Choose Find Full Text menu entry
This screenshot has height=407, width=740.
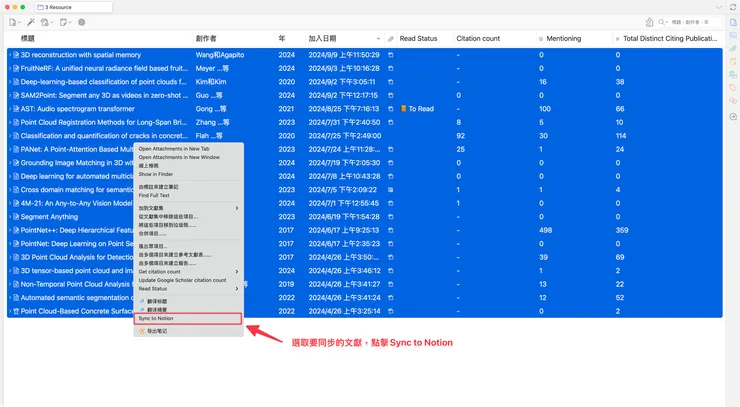point(188,195)
